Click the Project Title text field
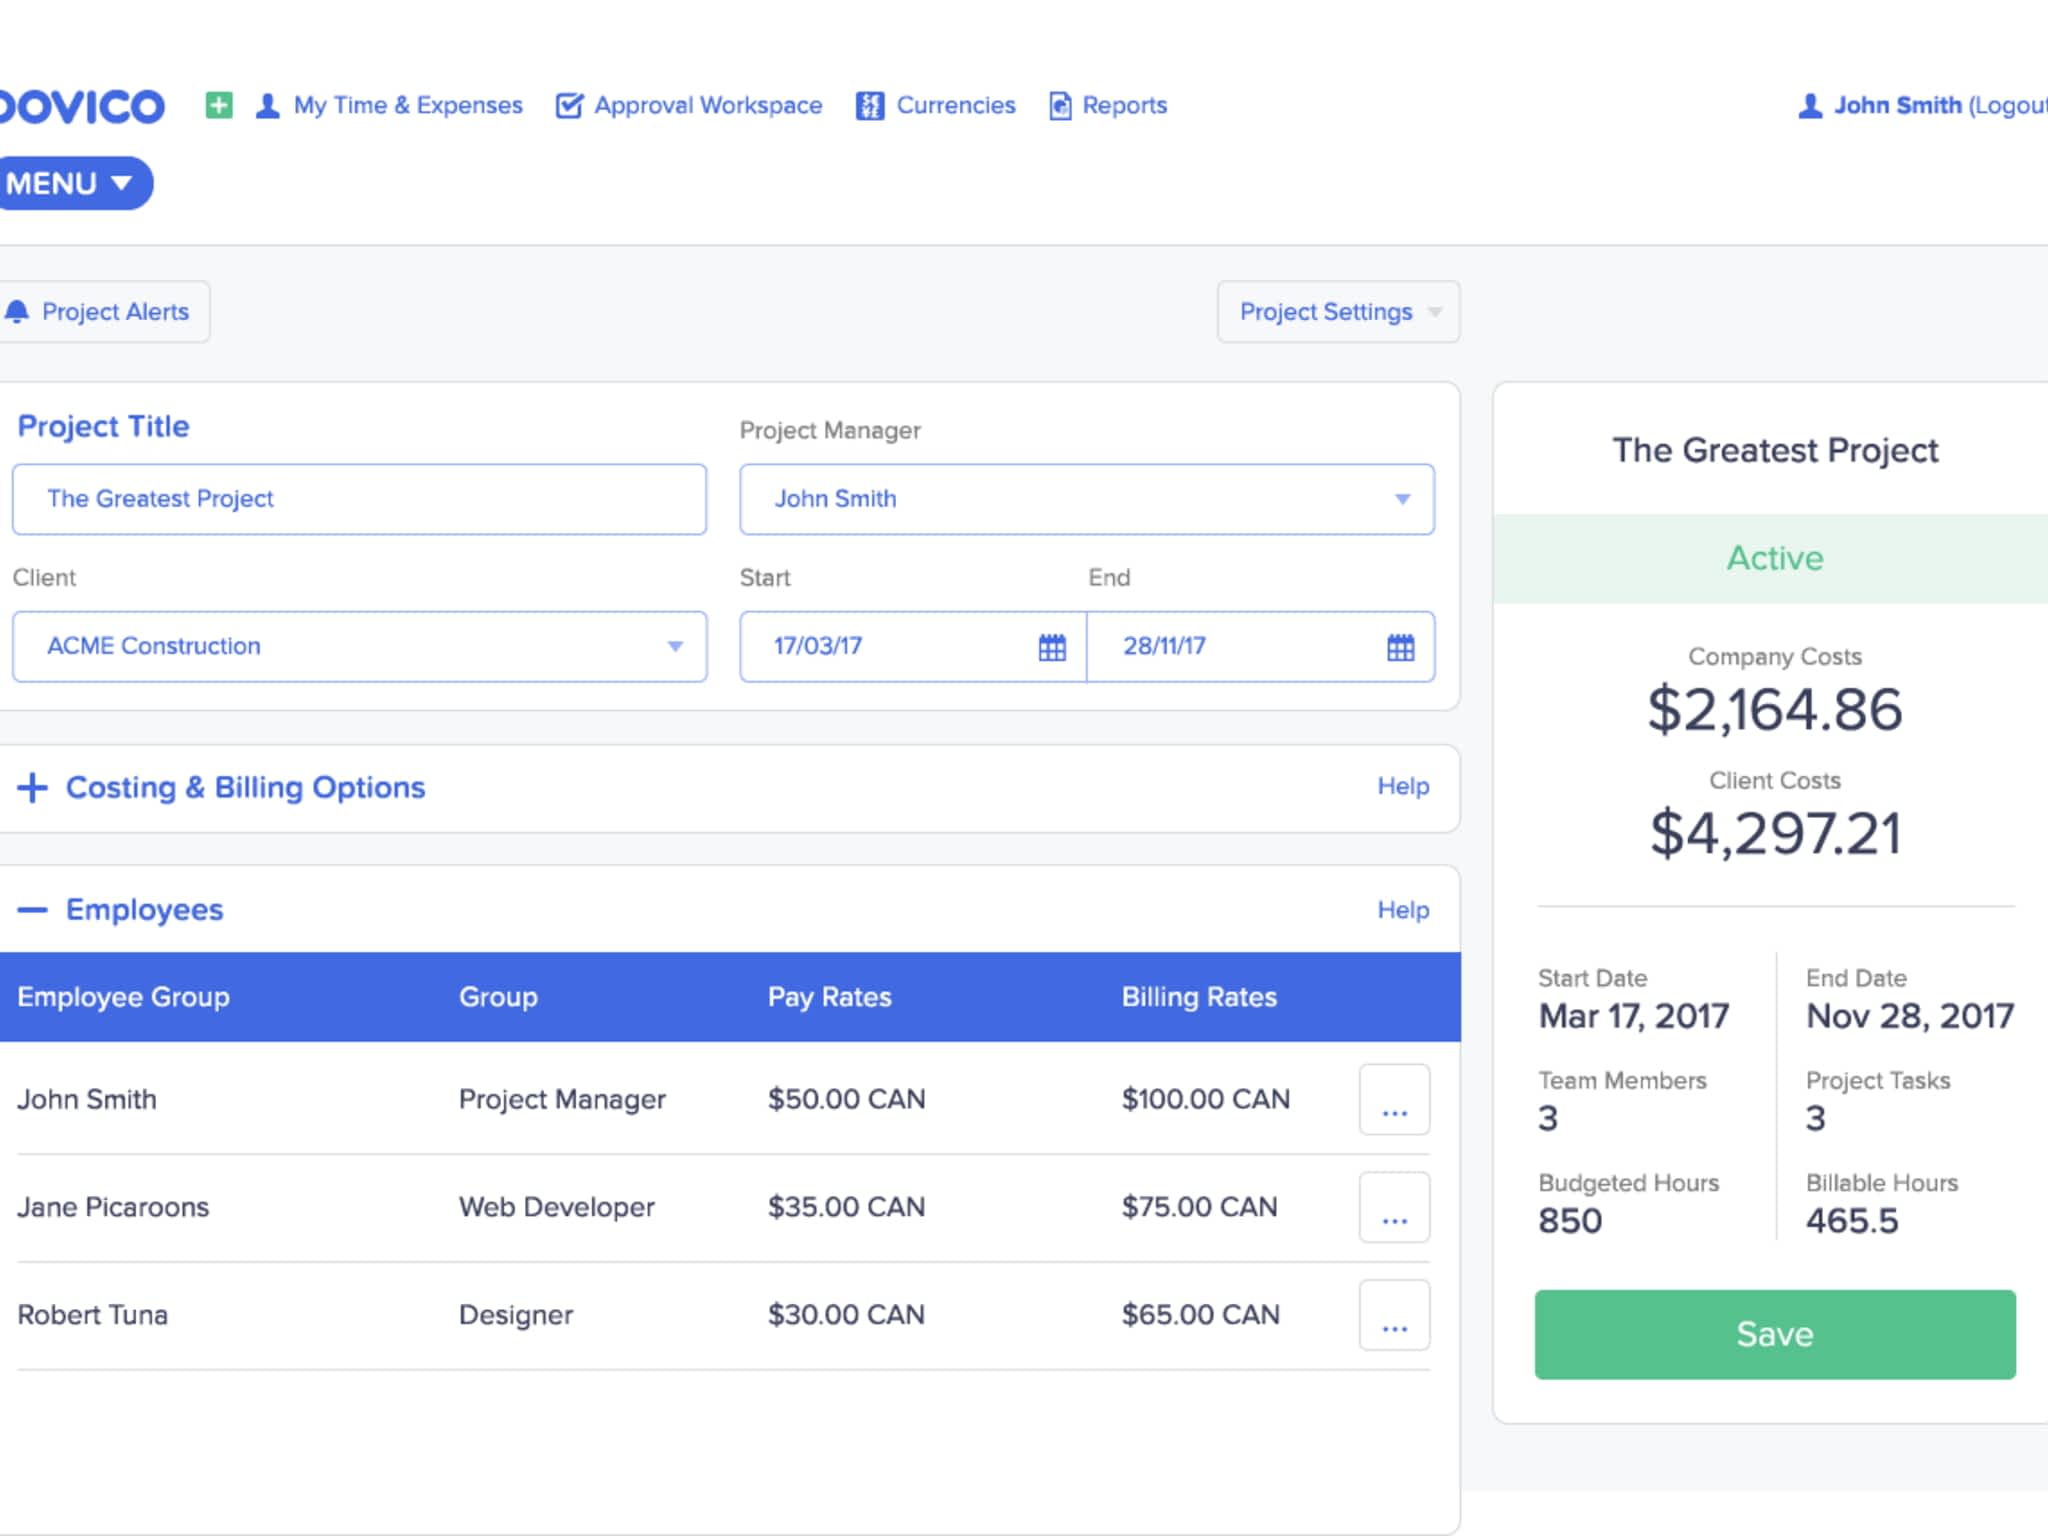Viewport: 2048px width, 1536px height. tap(359, 499)
